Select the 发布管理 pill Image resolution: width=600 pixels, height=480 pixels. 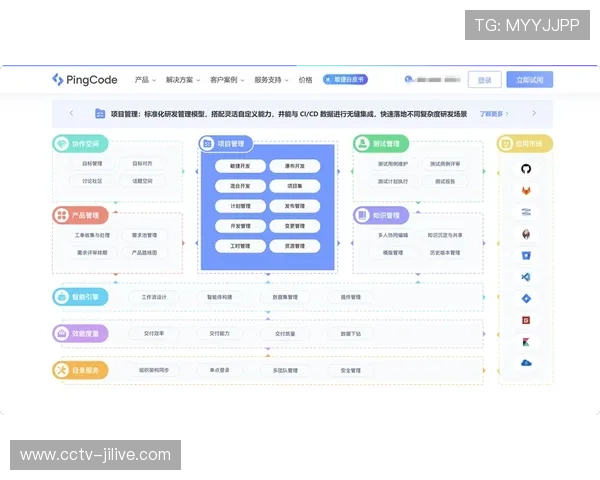295,206
